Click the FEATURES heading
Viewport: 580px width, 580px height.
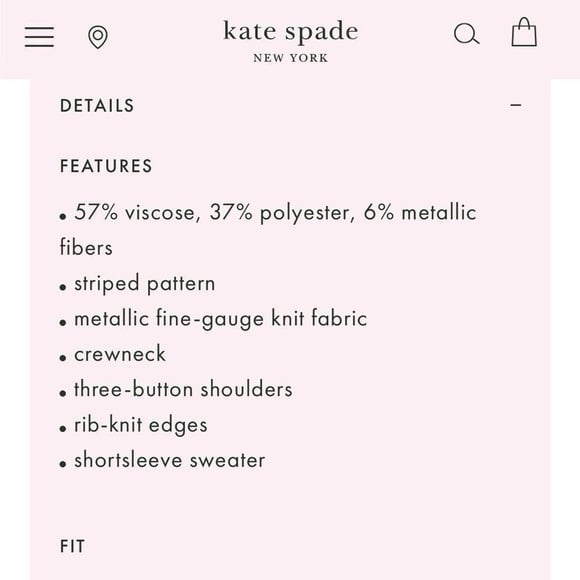pyautogui.click(x=106, y=166)
